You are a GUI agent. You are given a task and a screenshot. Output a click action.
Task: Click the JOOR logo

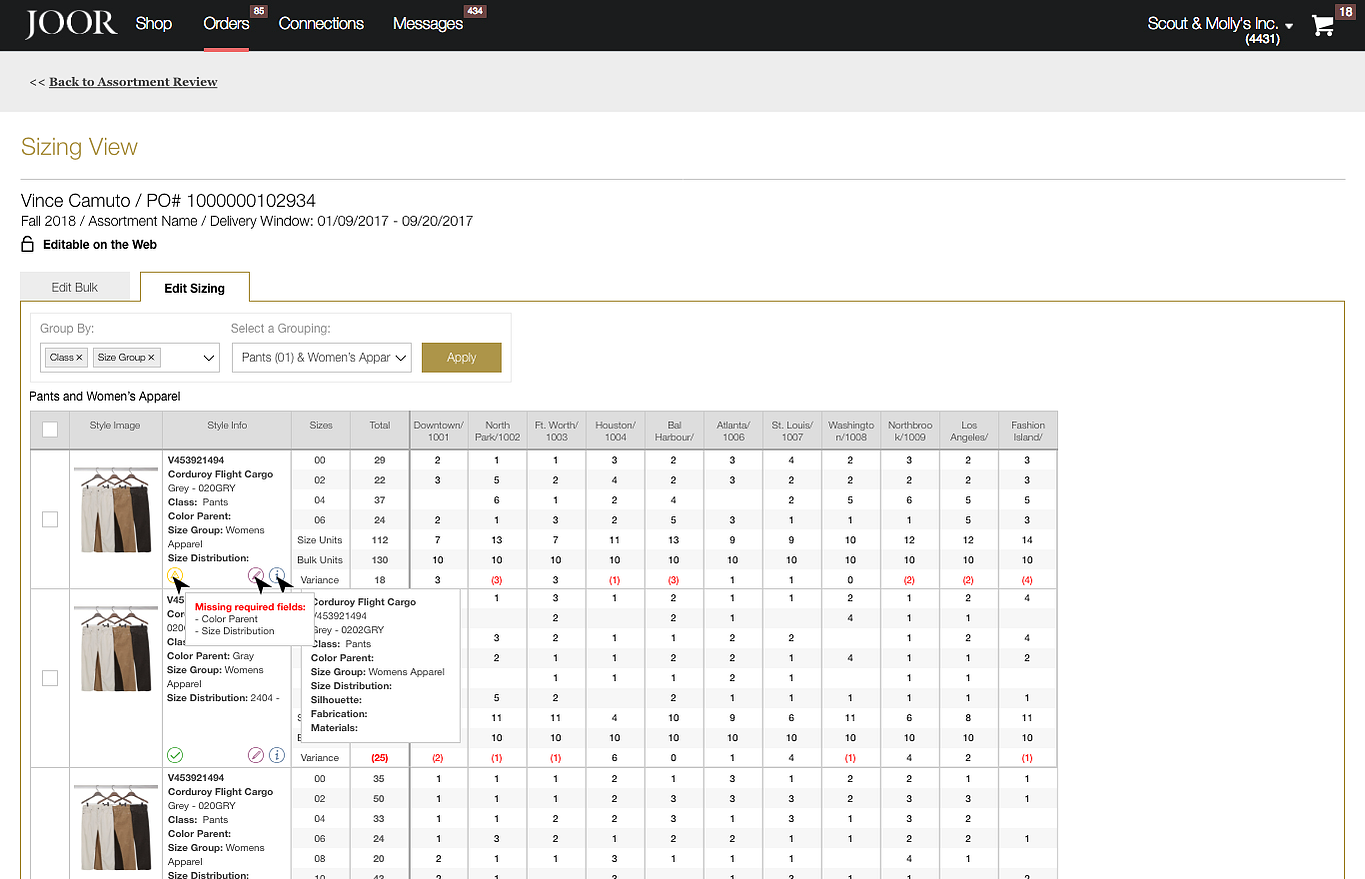click(71, 24)
